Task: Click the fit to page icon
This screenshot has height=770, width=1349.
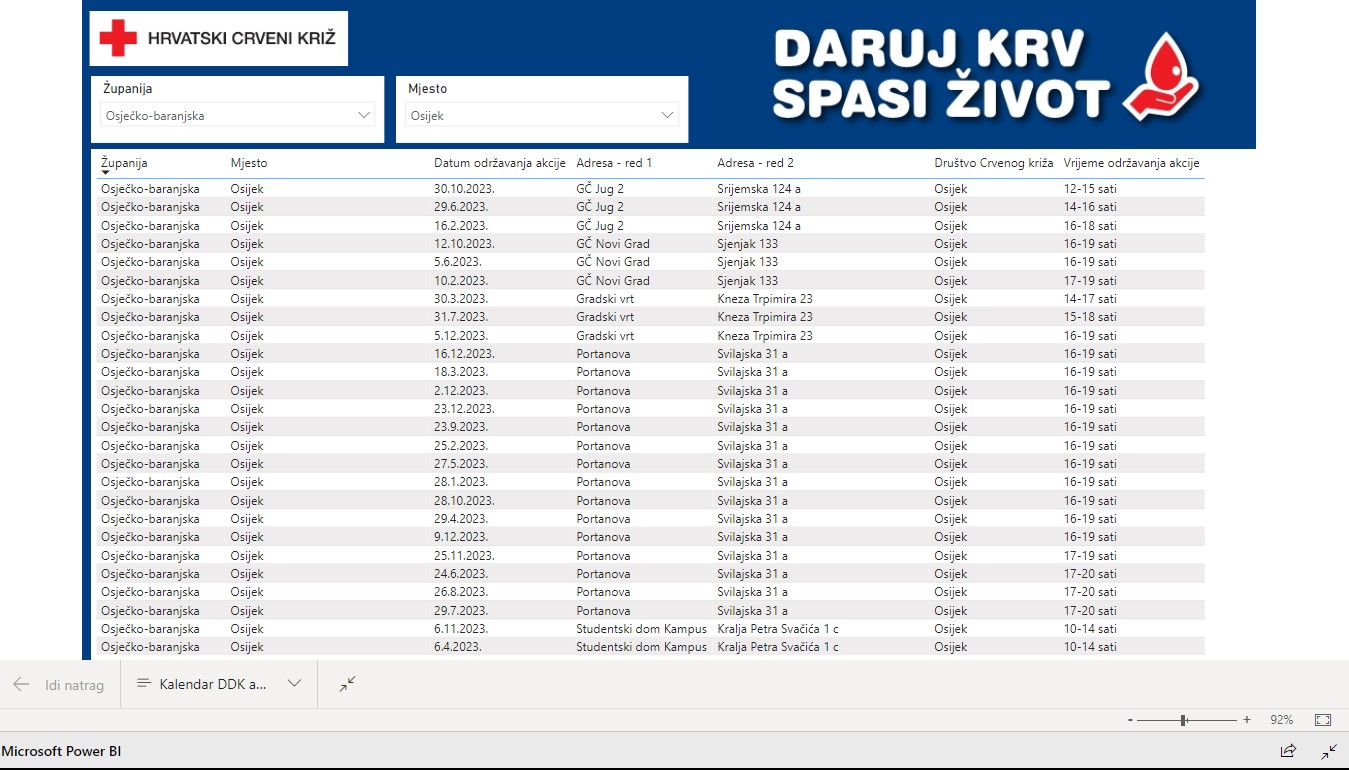Action: click(1323, 719)
